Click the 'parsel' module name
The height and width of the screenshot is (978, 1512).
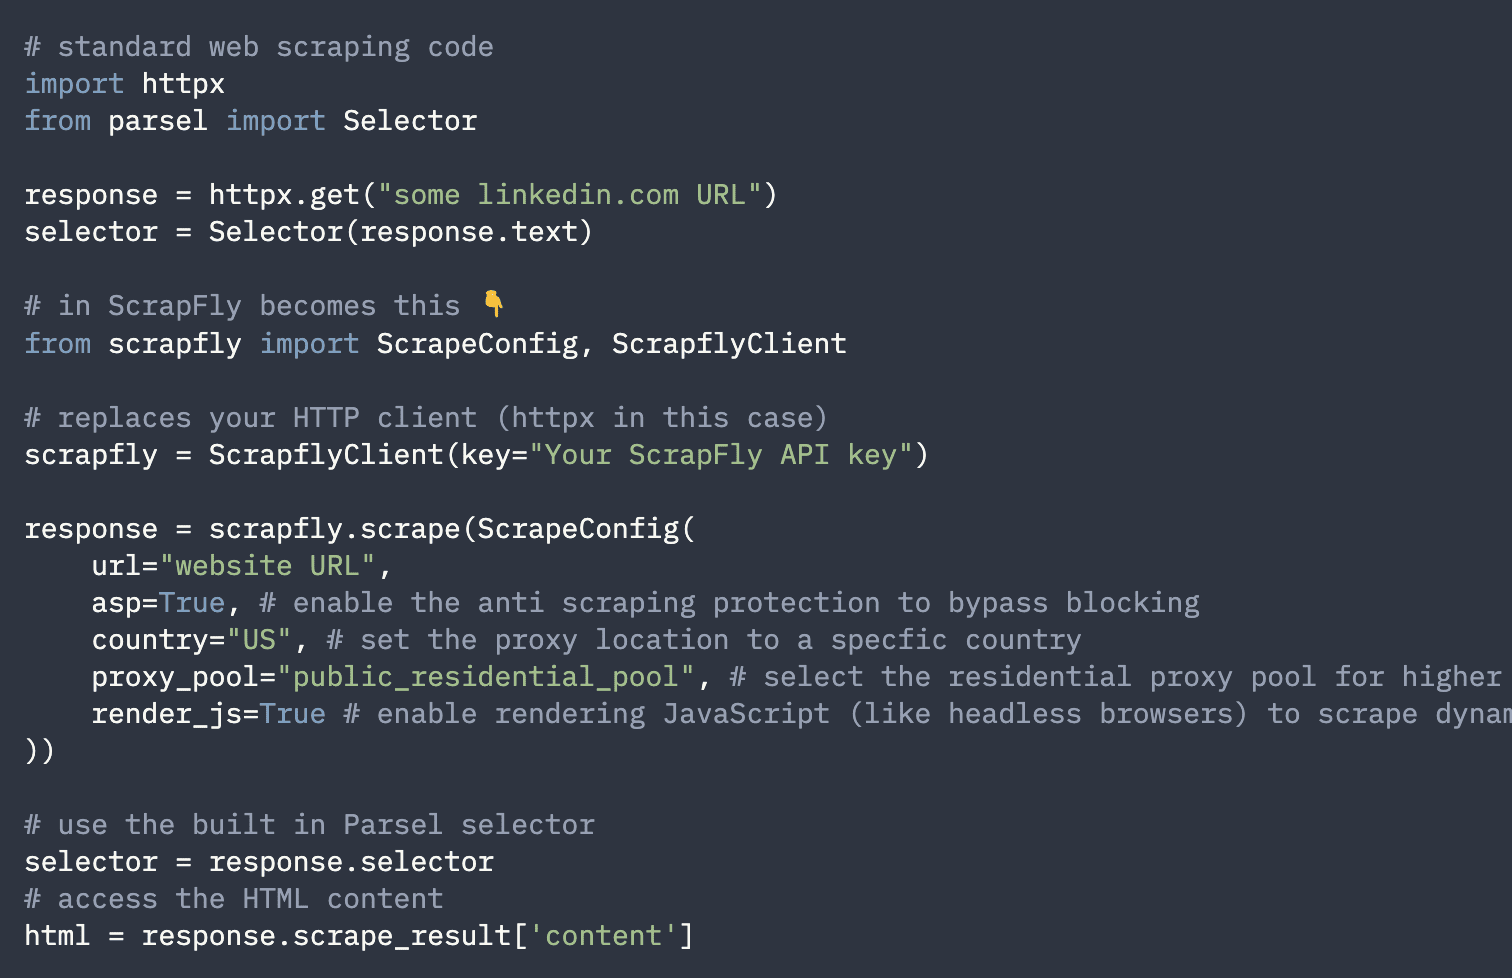158,121
